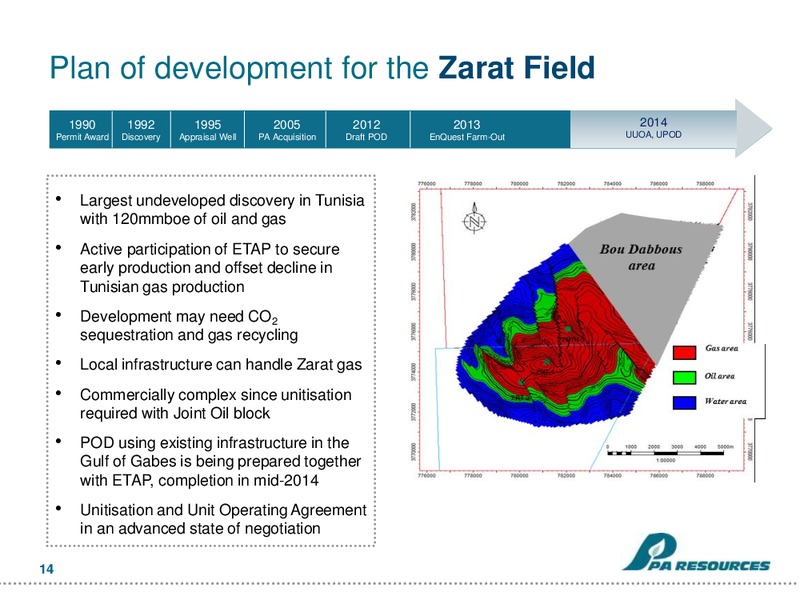Select the 2005 PA Acquisition timeline segment
Viewport: 800px width, 600px height.
click(x=285, y=130)
